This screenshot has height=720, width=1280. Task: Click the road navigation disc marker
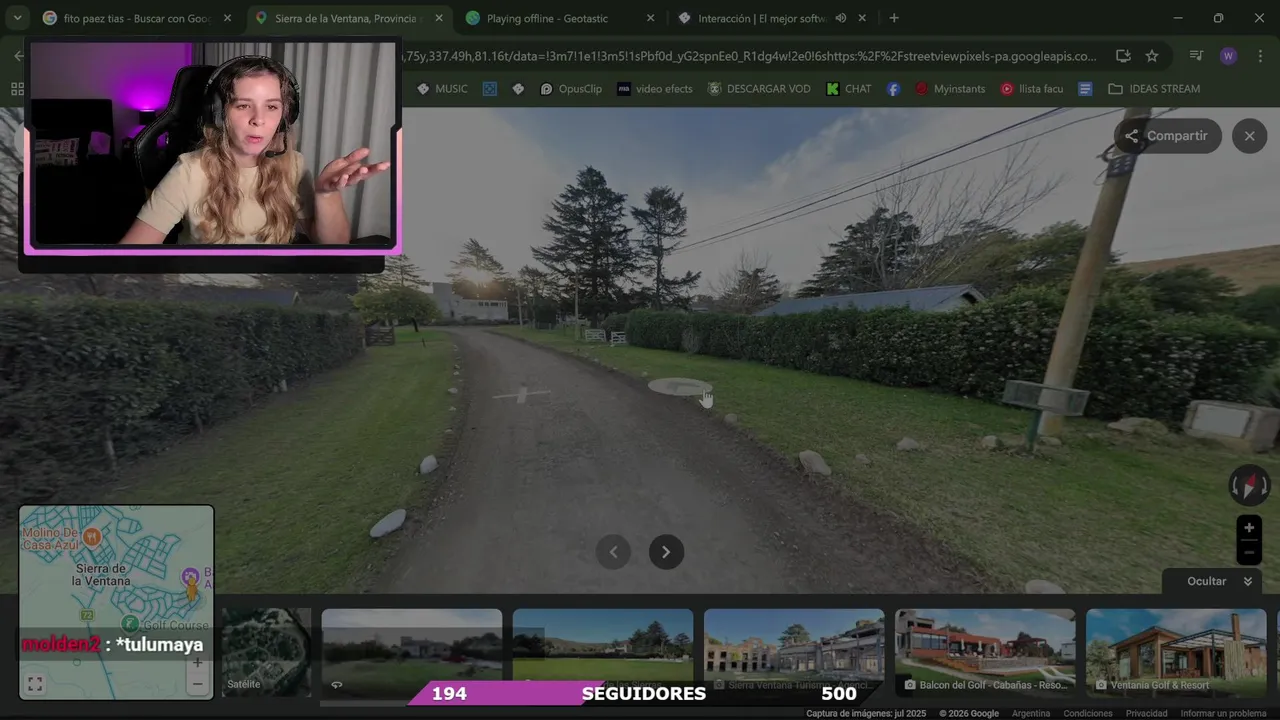[679, 387]
